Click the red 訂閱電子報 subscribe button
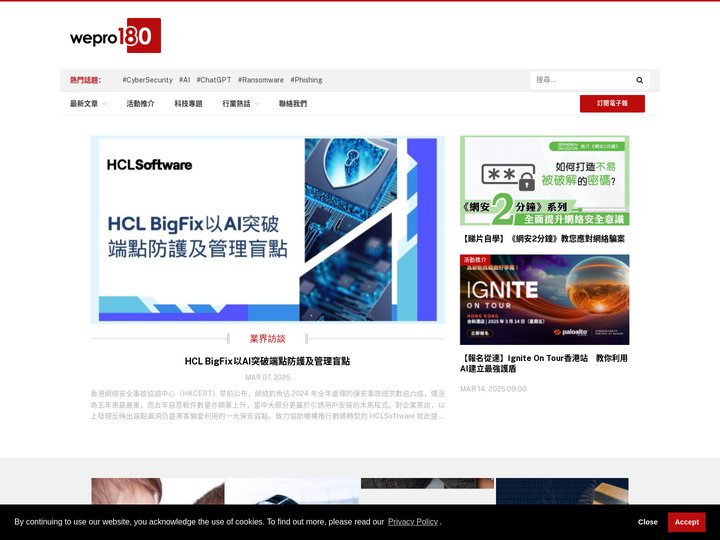 pos(612,104)
